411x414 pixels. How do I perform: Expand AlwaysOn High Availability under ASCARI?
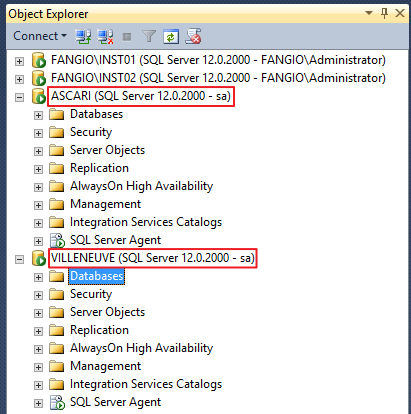tap(38, 187)
